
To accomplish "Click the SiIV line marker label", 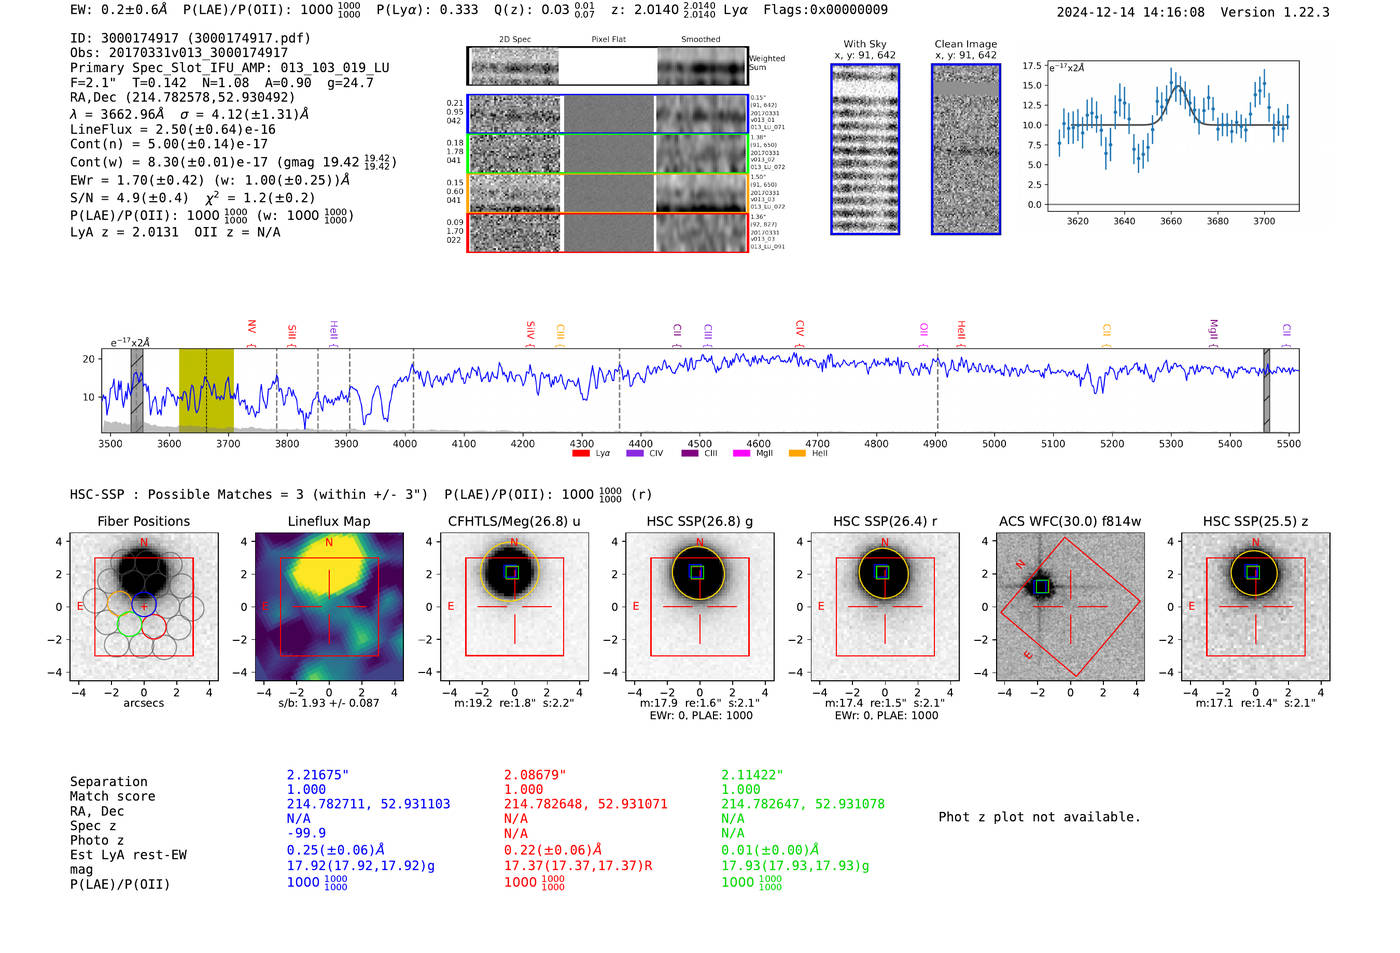I will point(531,330).
